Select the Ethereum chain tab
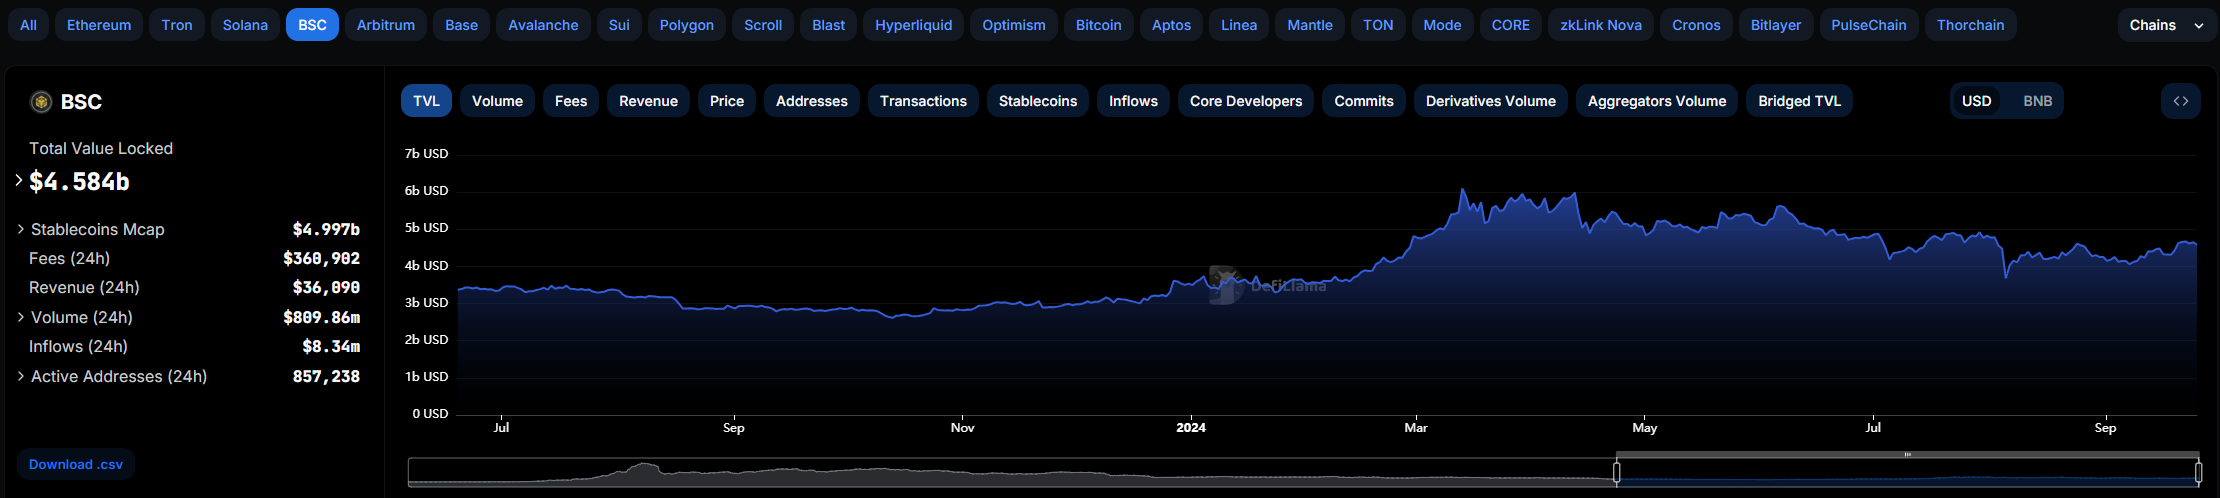The image size is (2220, 498). click(99, 25)
